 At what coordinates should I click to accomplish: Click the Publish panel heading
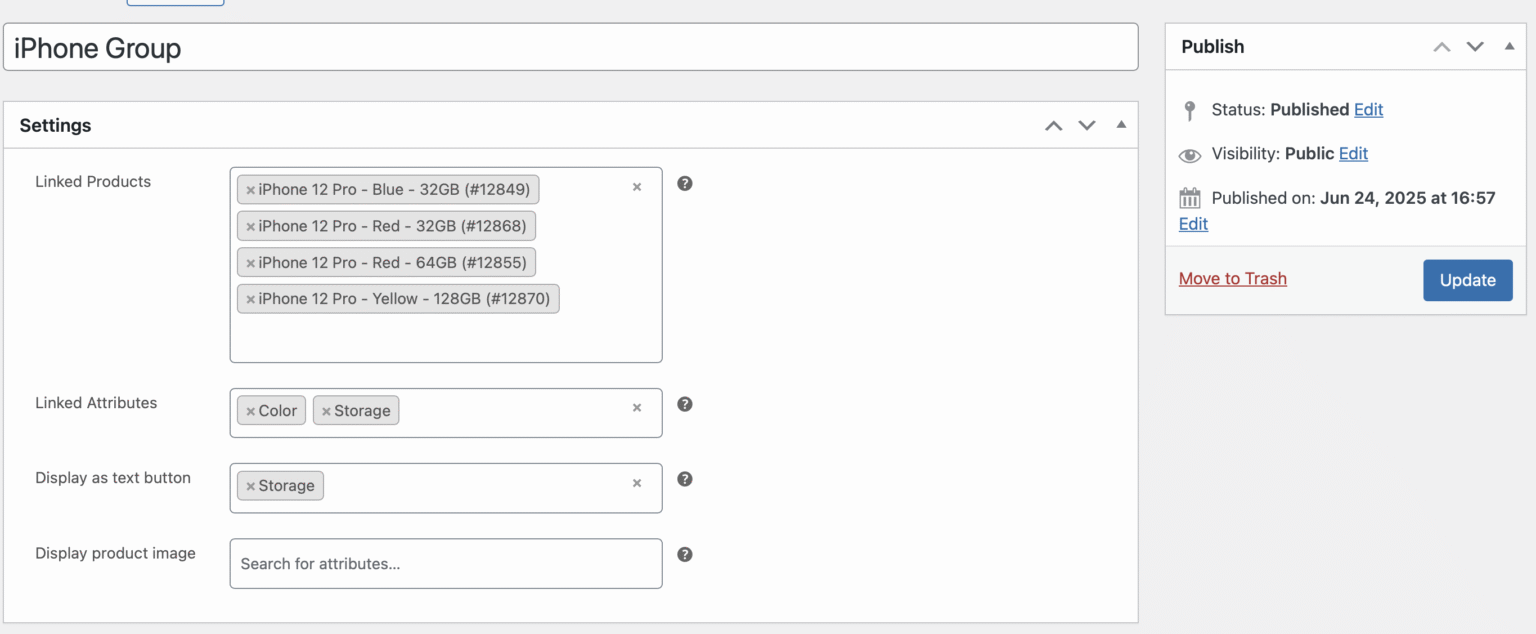click(x=1213, y=47)
